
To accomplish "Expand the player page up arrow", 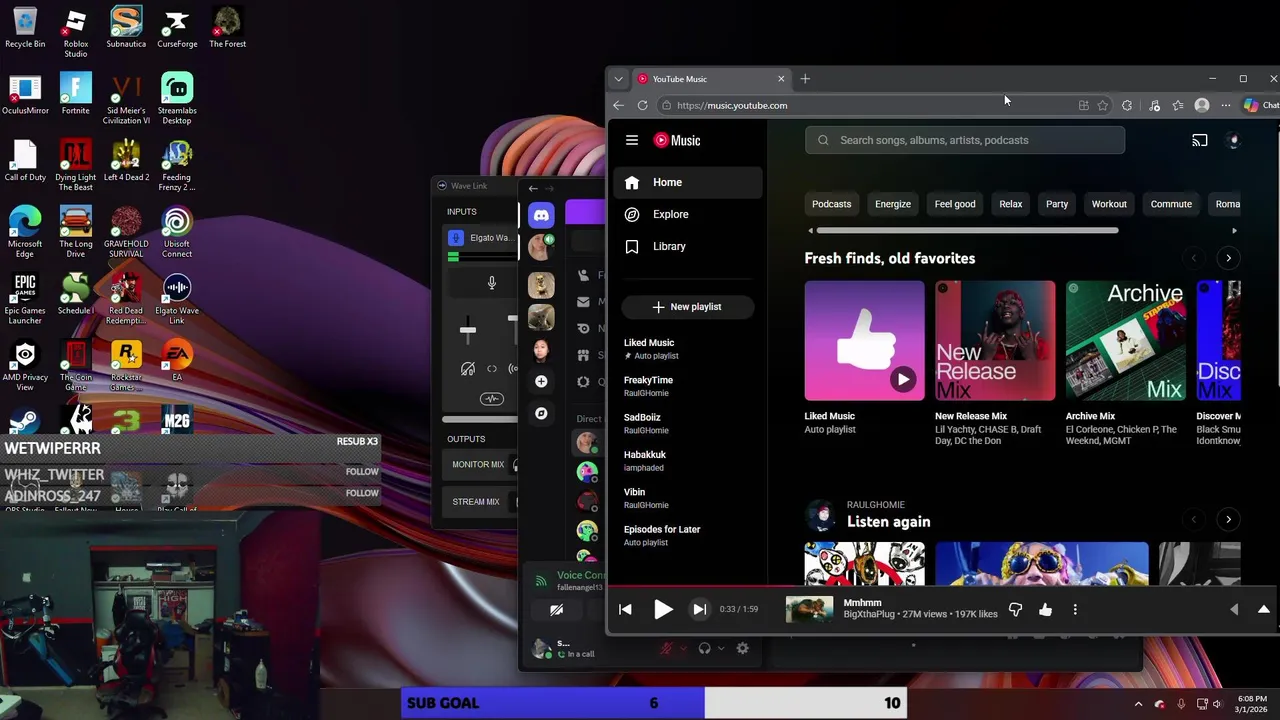I will tap(1263, 610).
